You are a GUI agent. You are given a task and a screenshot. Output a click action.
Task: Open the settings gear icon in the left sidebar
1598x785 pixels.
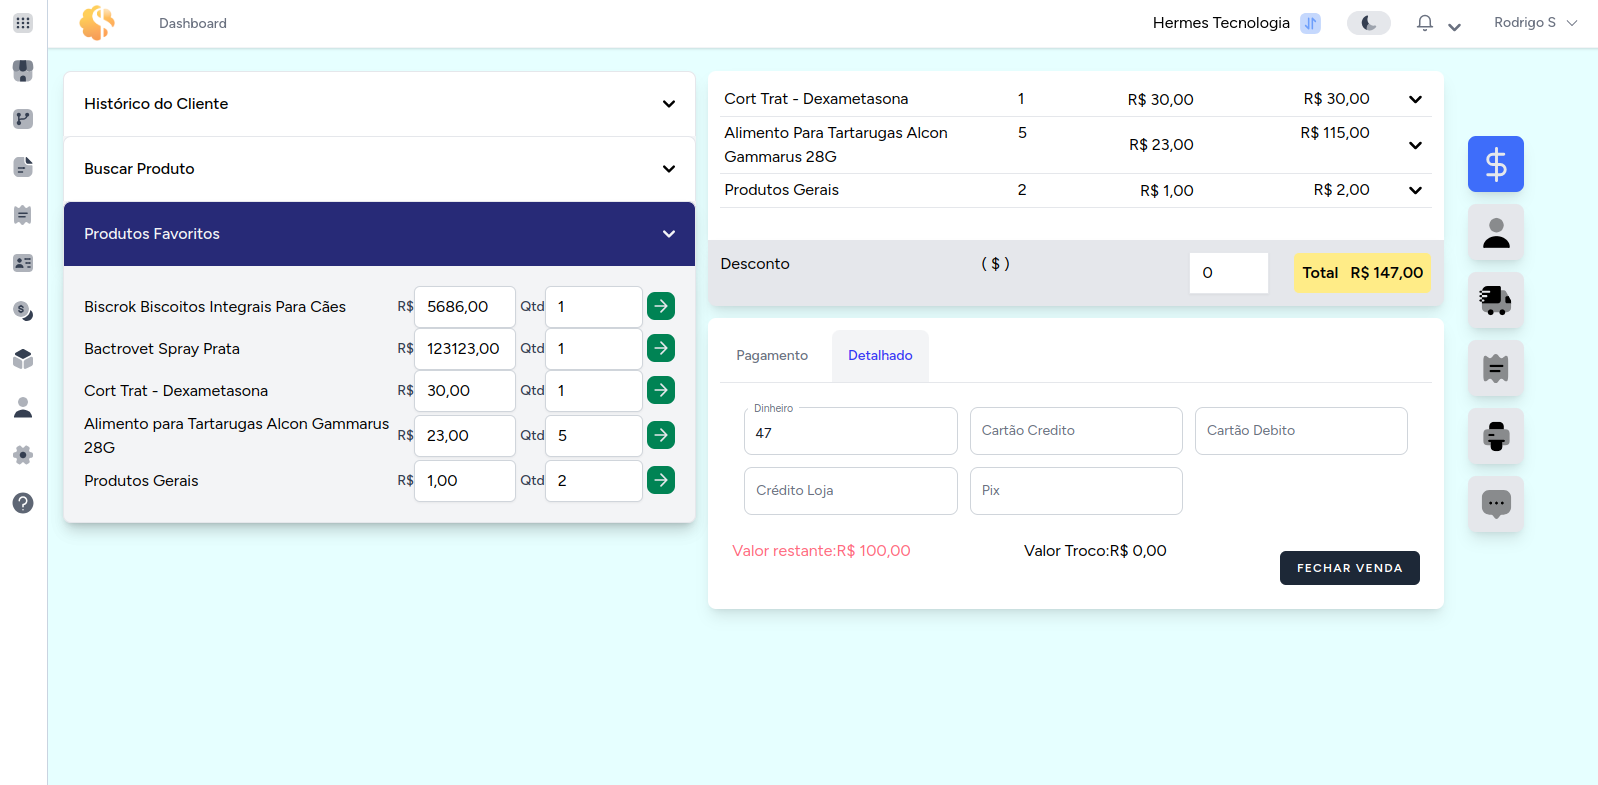click(x=23, y=455)
